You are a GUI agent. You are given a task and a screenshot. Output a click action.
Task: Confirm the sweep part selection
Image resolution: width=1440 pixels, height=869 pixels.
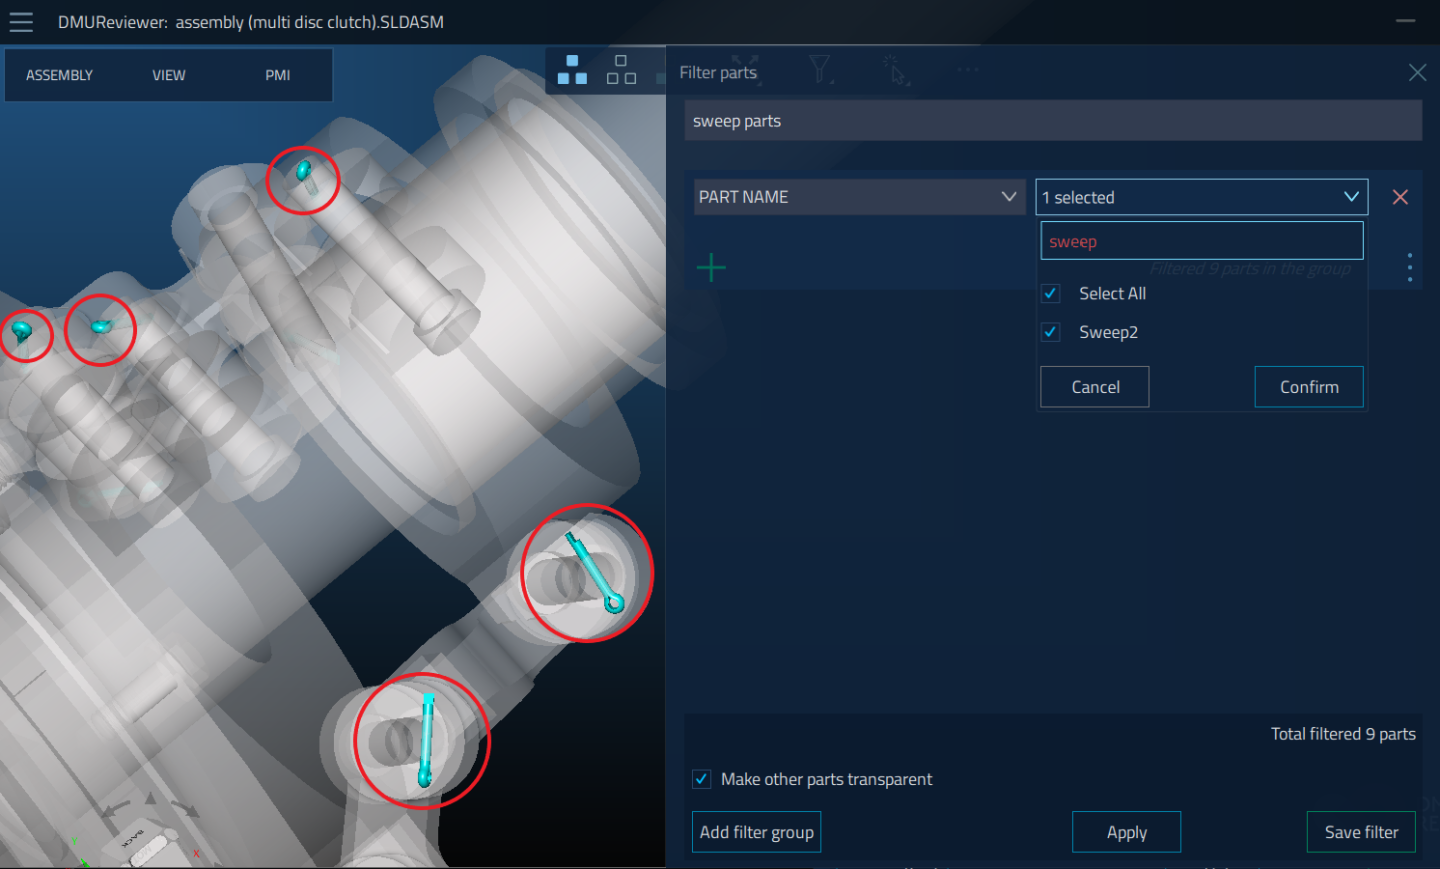(1308, 387)
